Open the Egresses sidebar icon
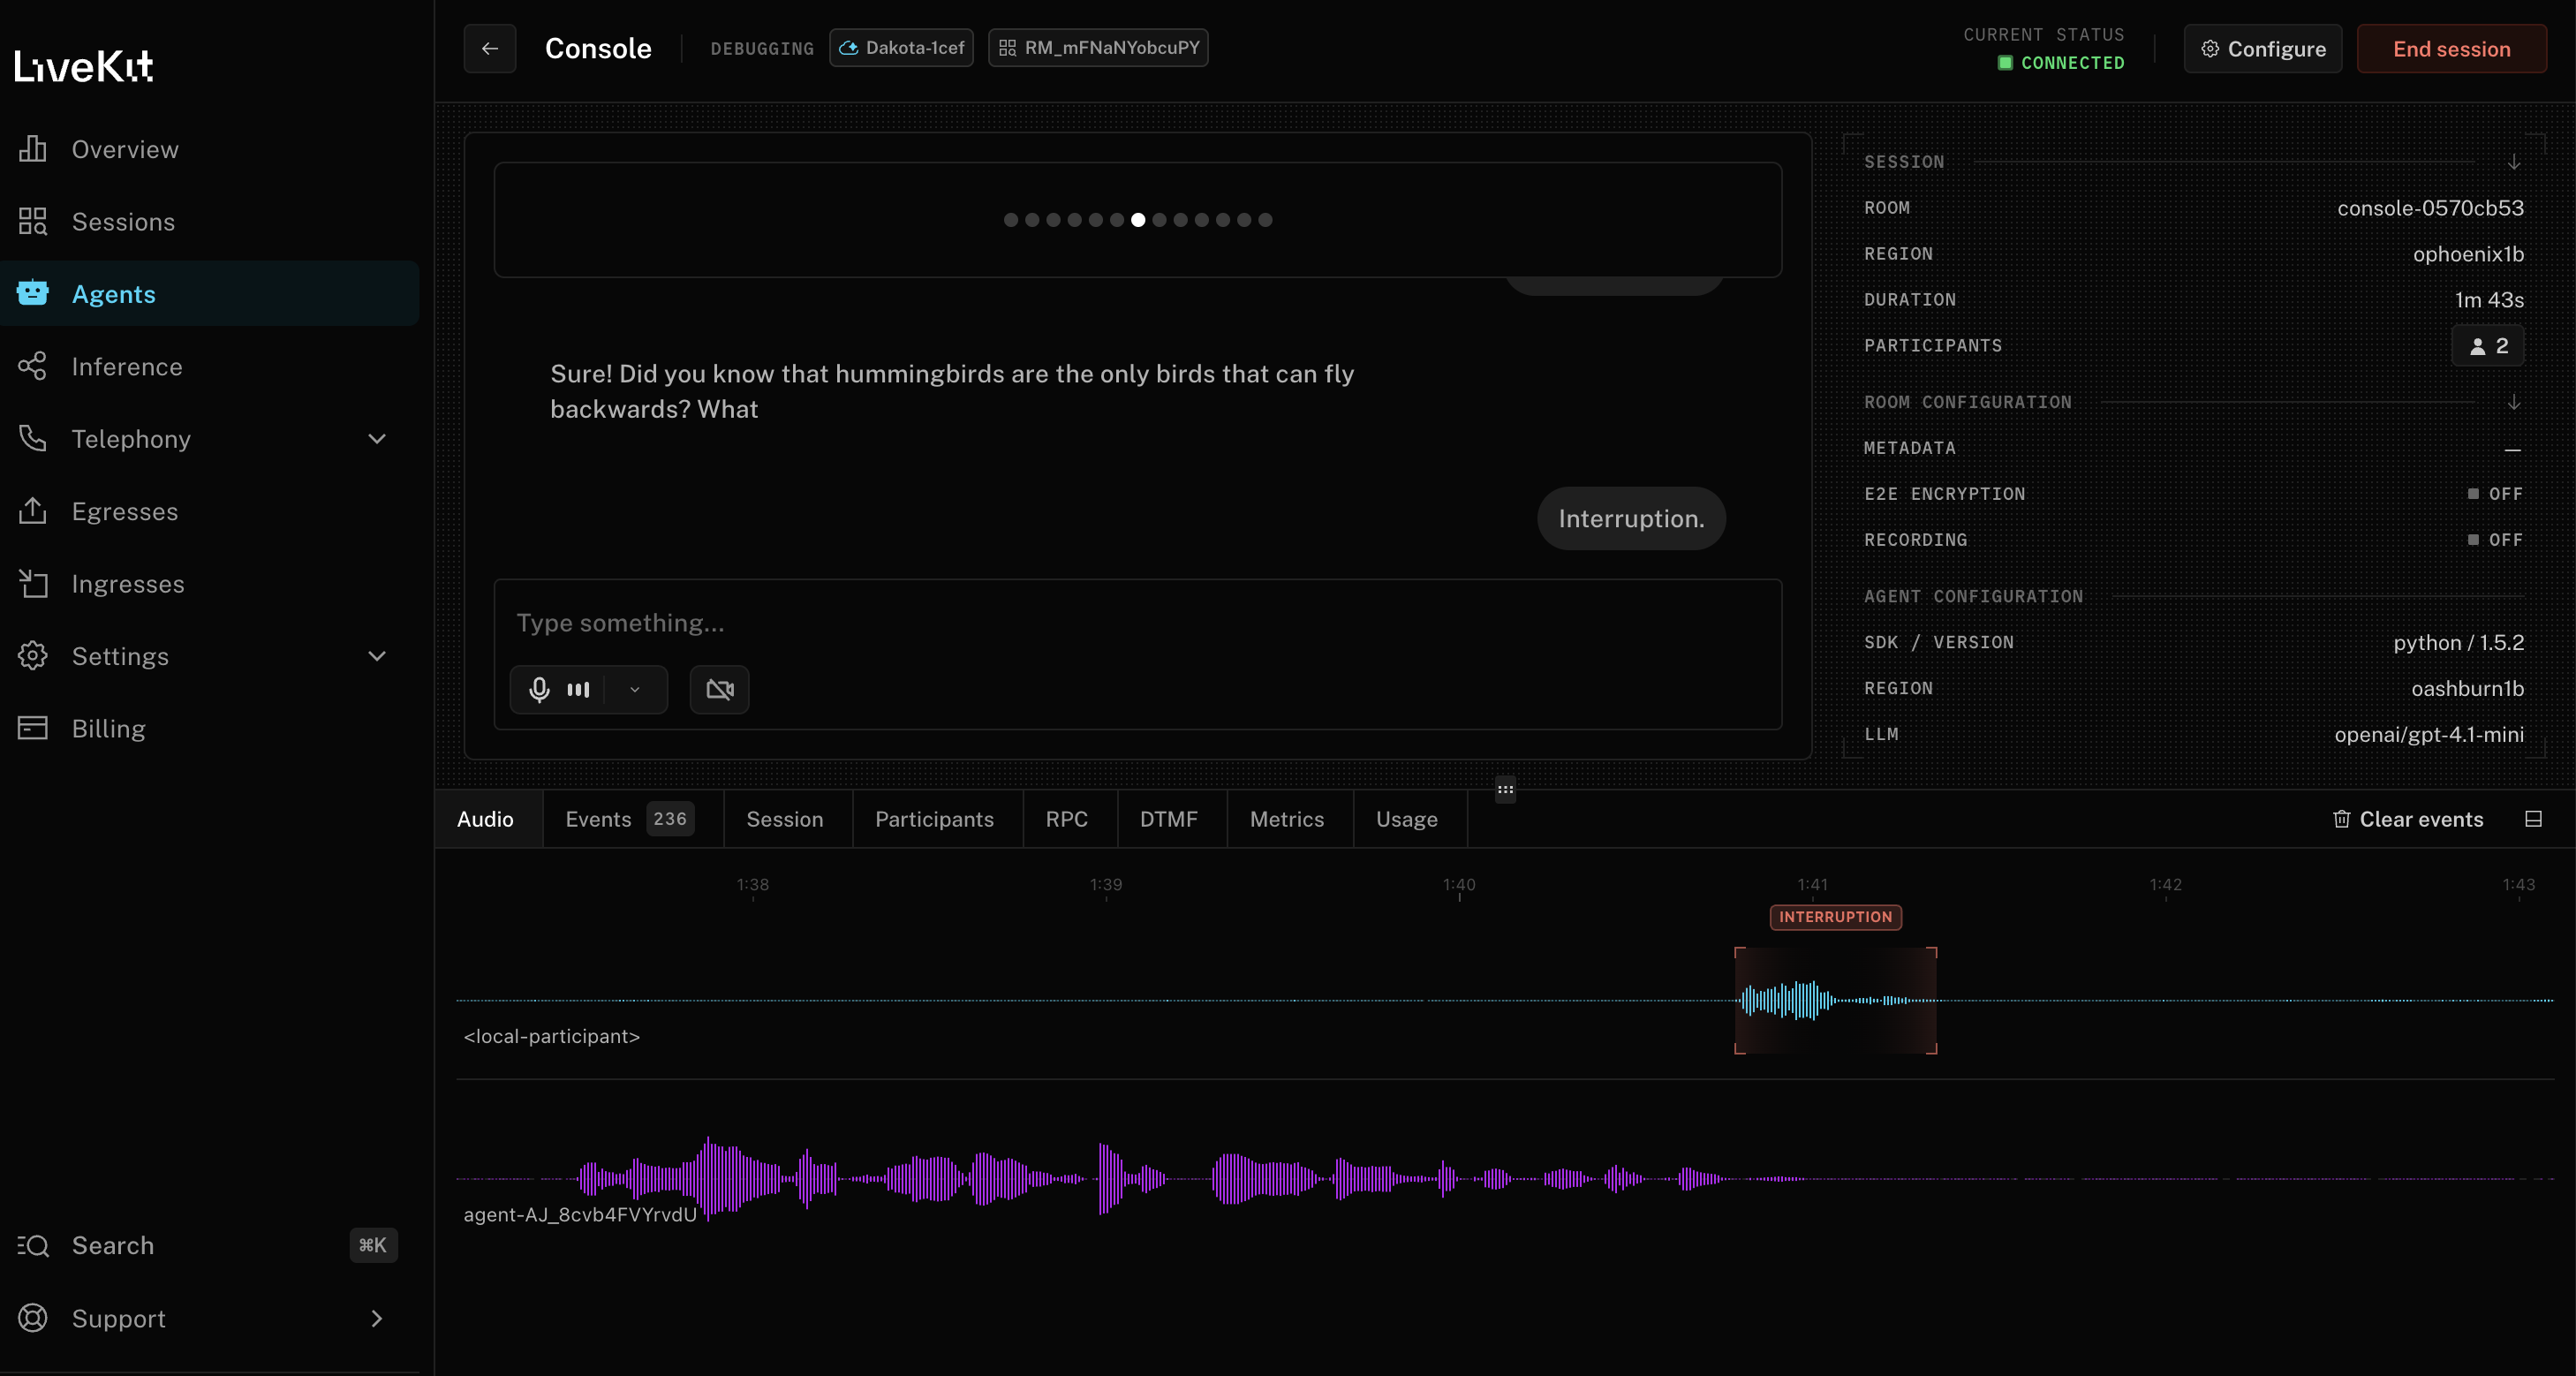 click(x=33, y=511)
